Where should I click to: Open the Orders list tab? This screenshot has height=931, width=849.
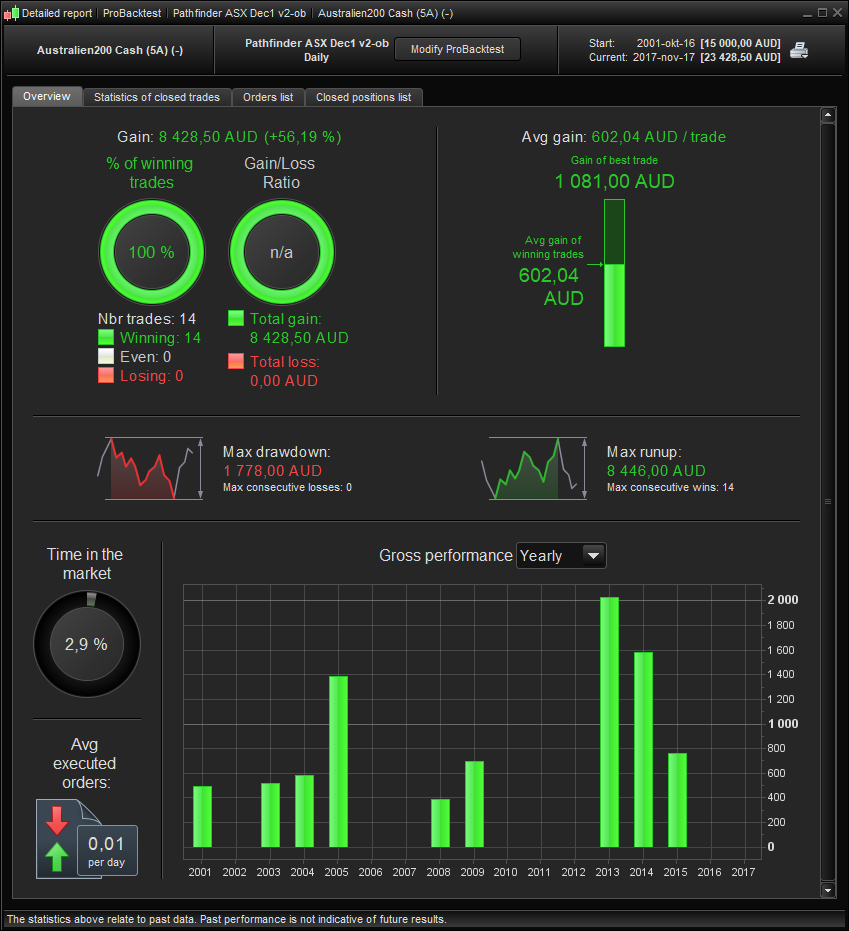pos(268,97)
